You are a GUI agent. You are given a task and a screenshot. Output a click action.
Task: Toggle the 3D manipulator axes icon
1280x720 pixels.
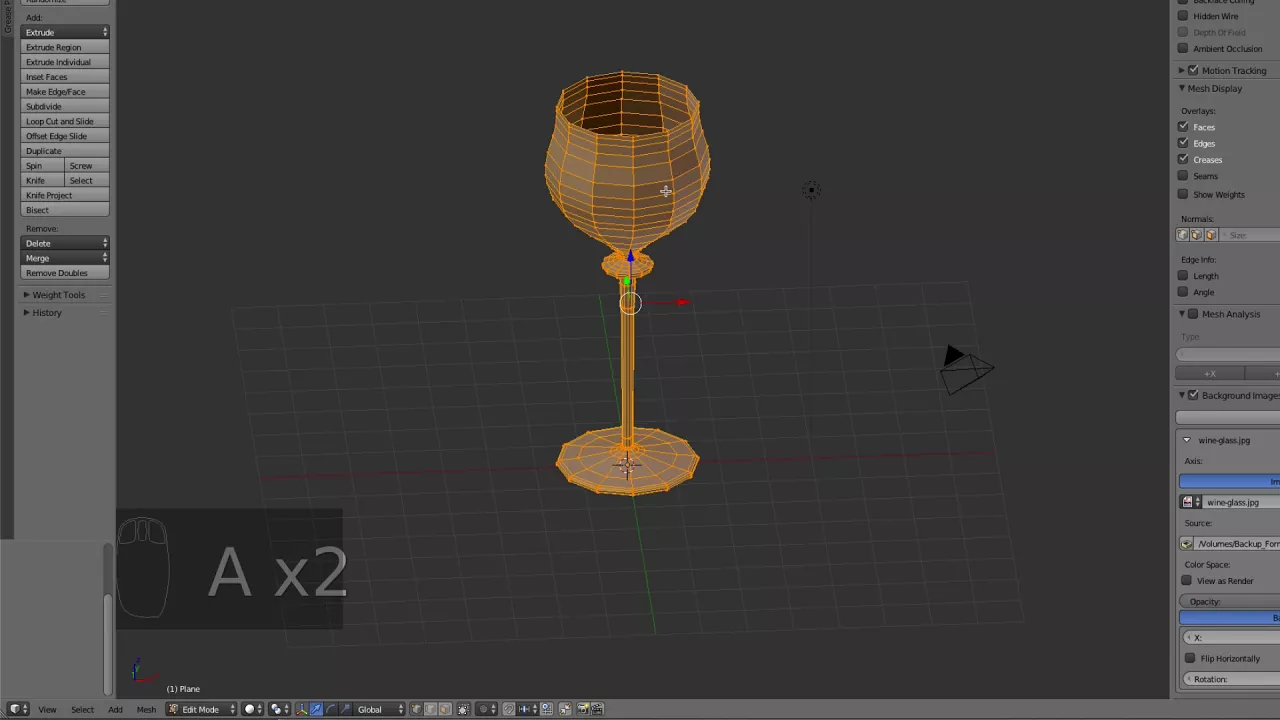coord(302,709)
